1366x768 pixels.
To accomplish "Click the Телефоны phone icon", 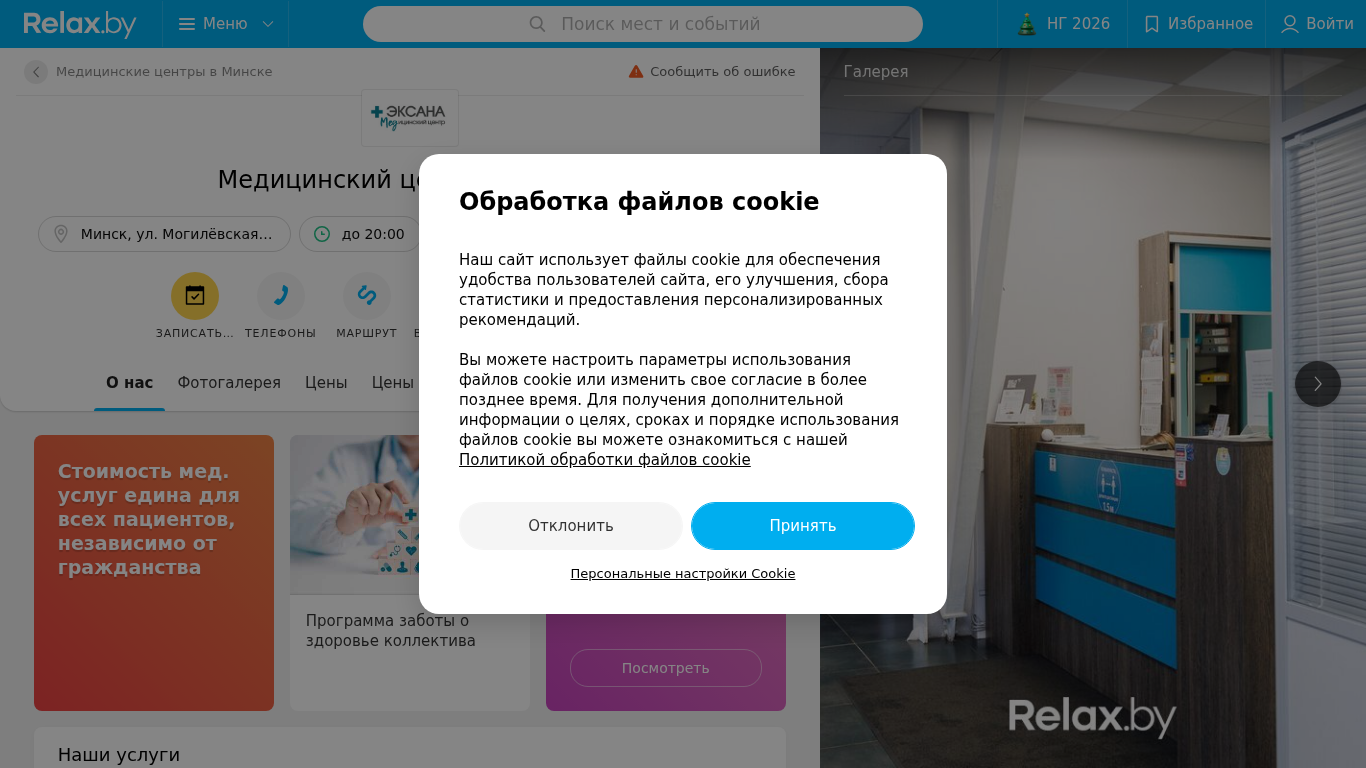I will [281, 296].
